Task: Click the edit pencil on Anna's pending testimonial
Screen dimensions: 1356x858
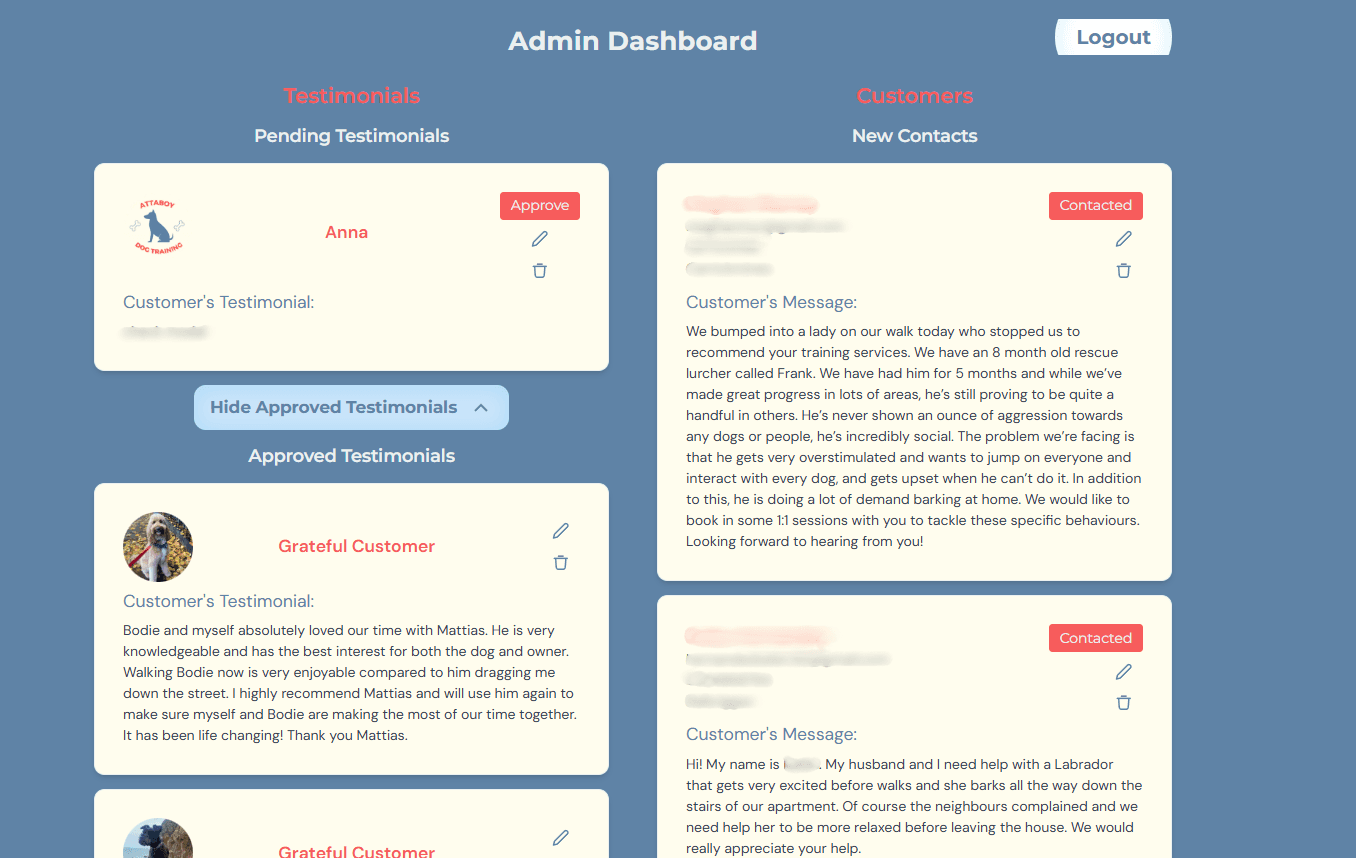Action: [x=540, y=239]
